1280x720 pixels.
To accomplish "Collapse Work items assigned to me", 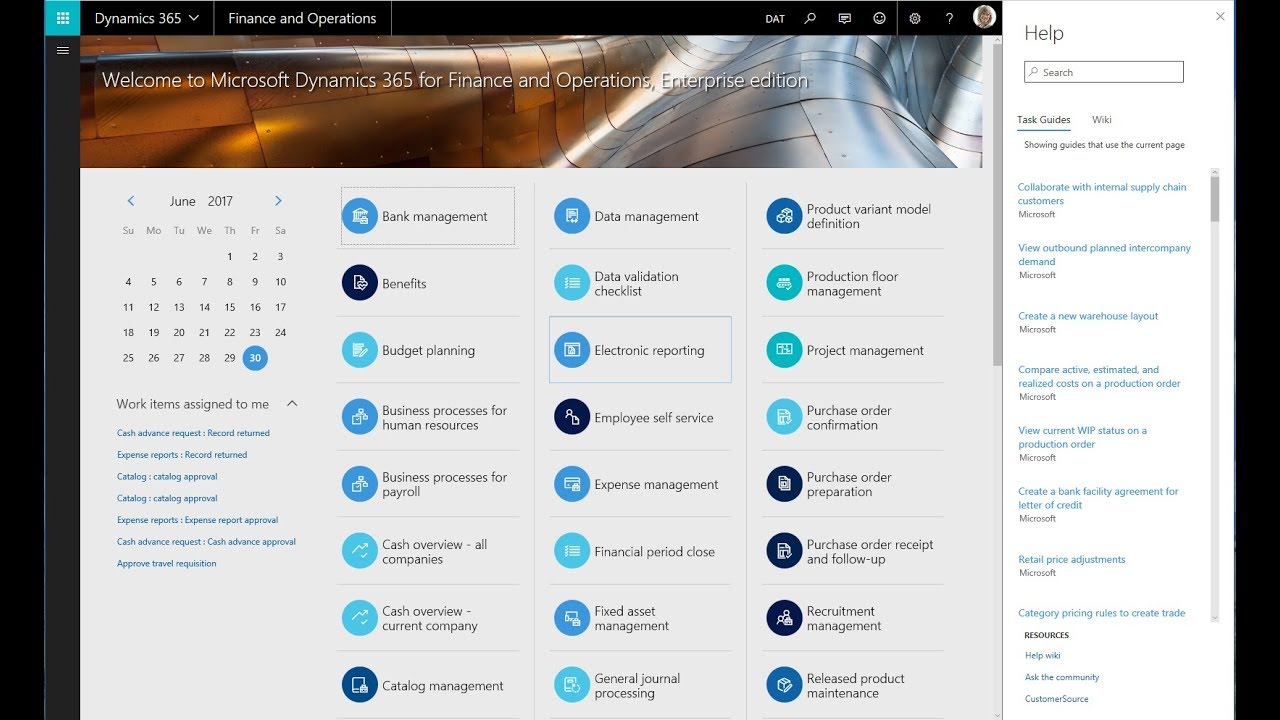I will pyautogui.click(x=292, y=404).
